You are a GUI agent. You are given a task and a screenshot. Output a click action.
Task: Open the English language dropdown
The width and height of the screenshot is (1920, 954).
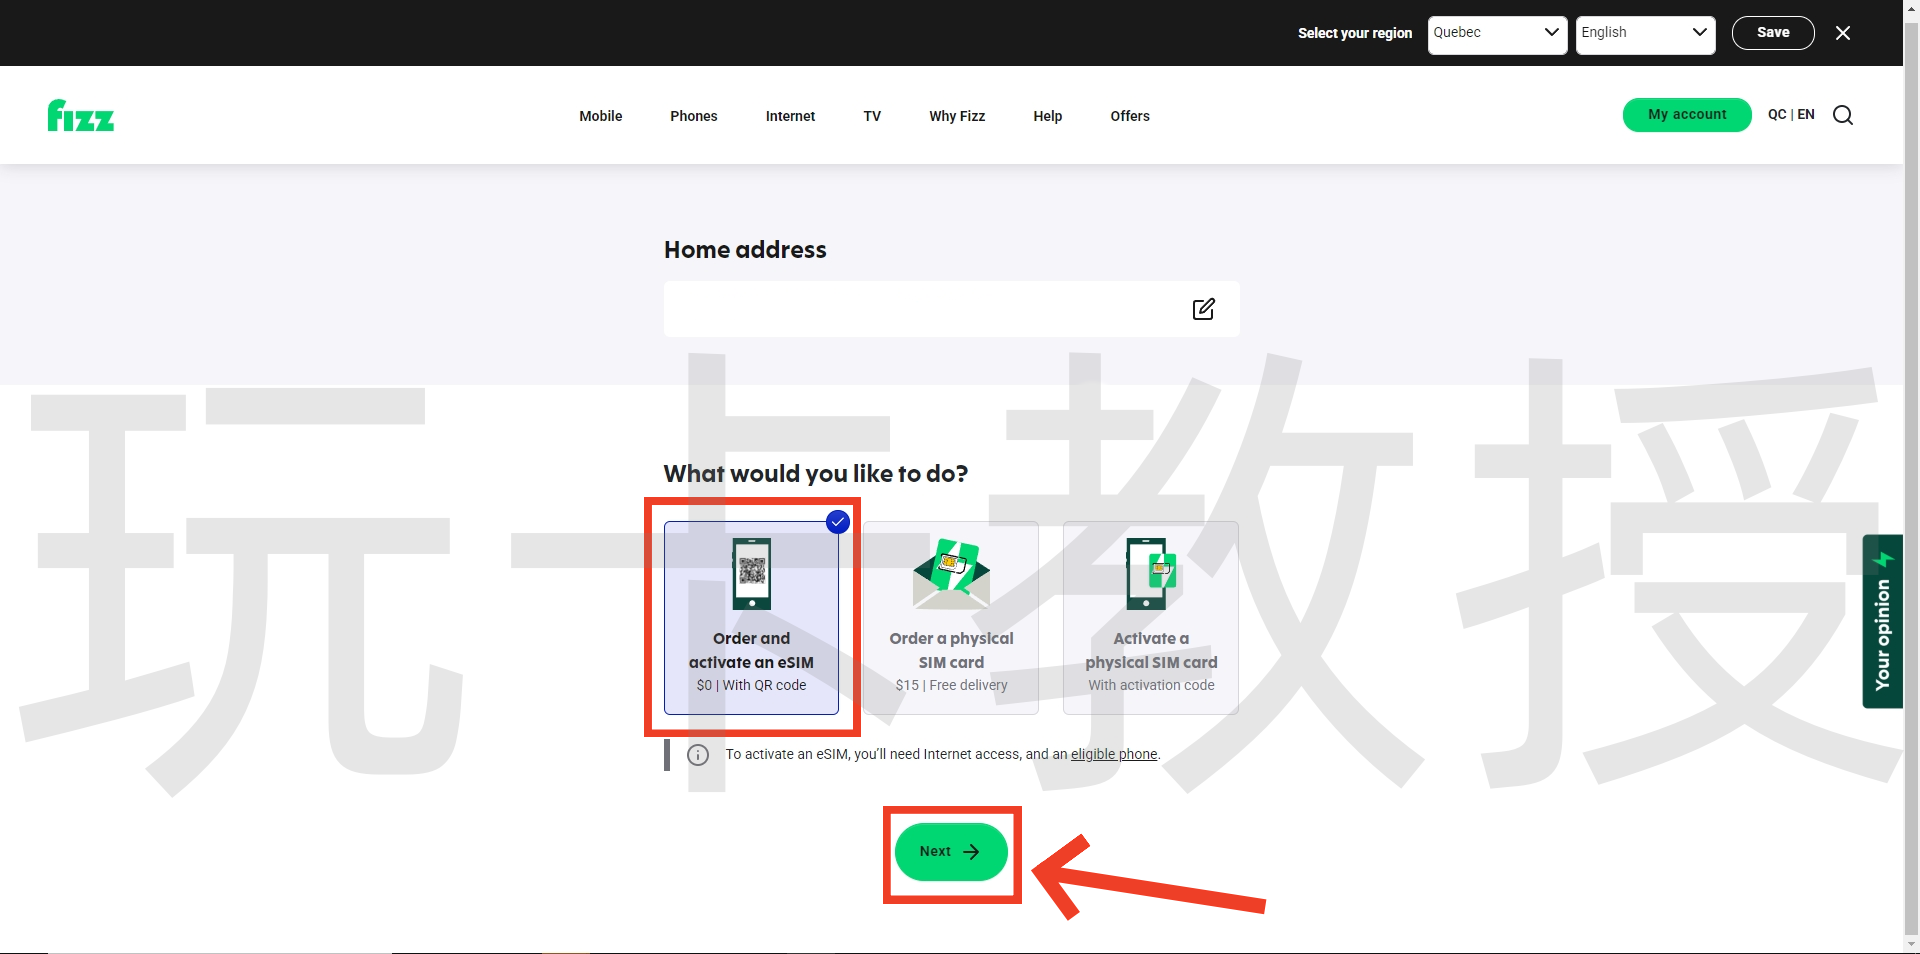pos(1644,33)
